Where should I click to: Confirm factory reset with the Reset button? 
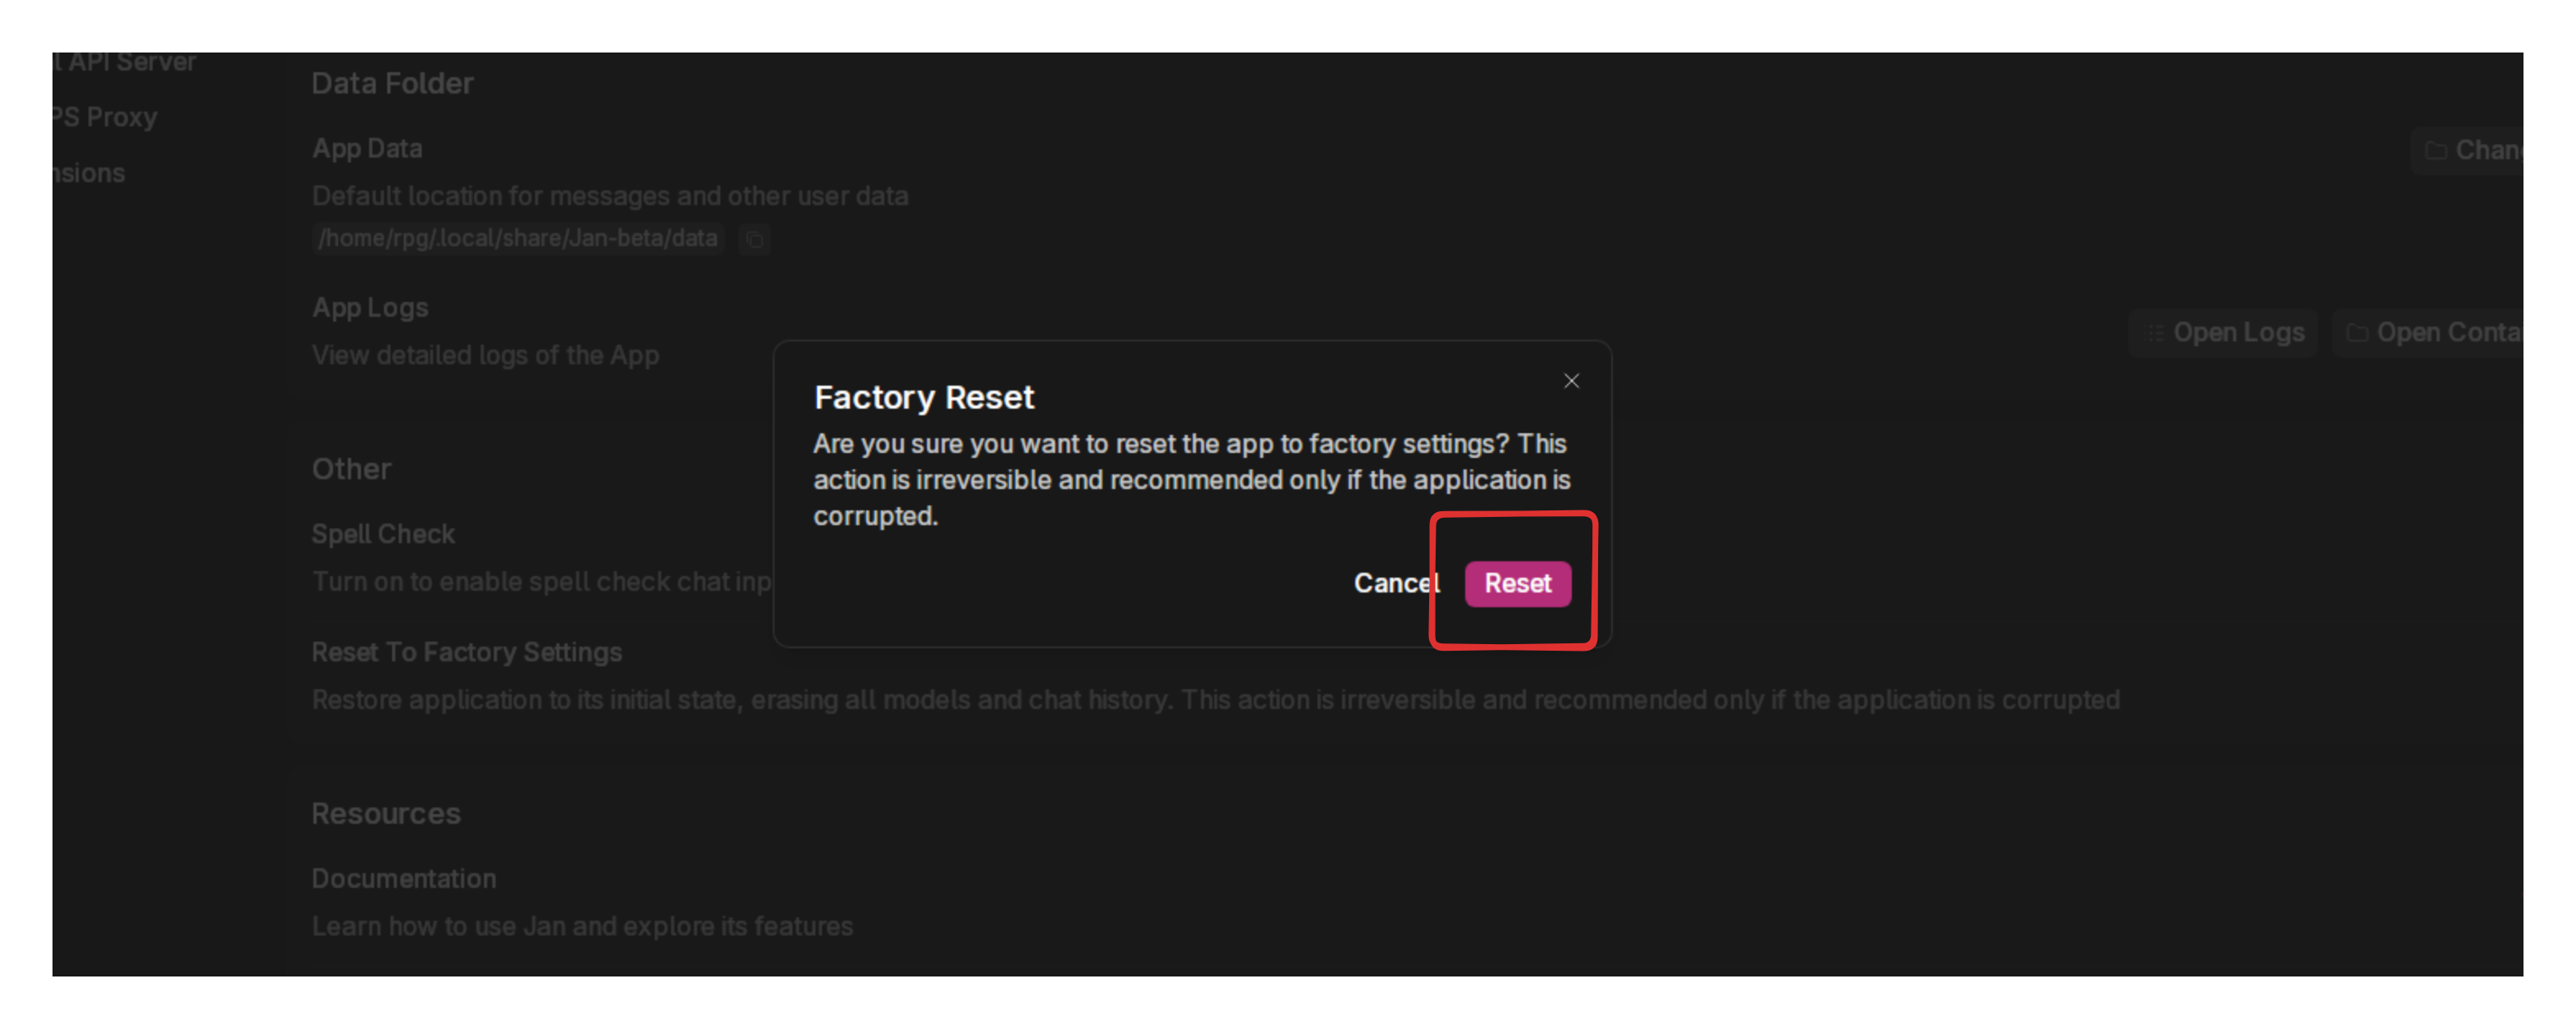point(1517,584)
